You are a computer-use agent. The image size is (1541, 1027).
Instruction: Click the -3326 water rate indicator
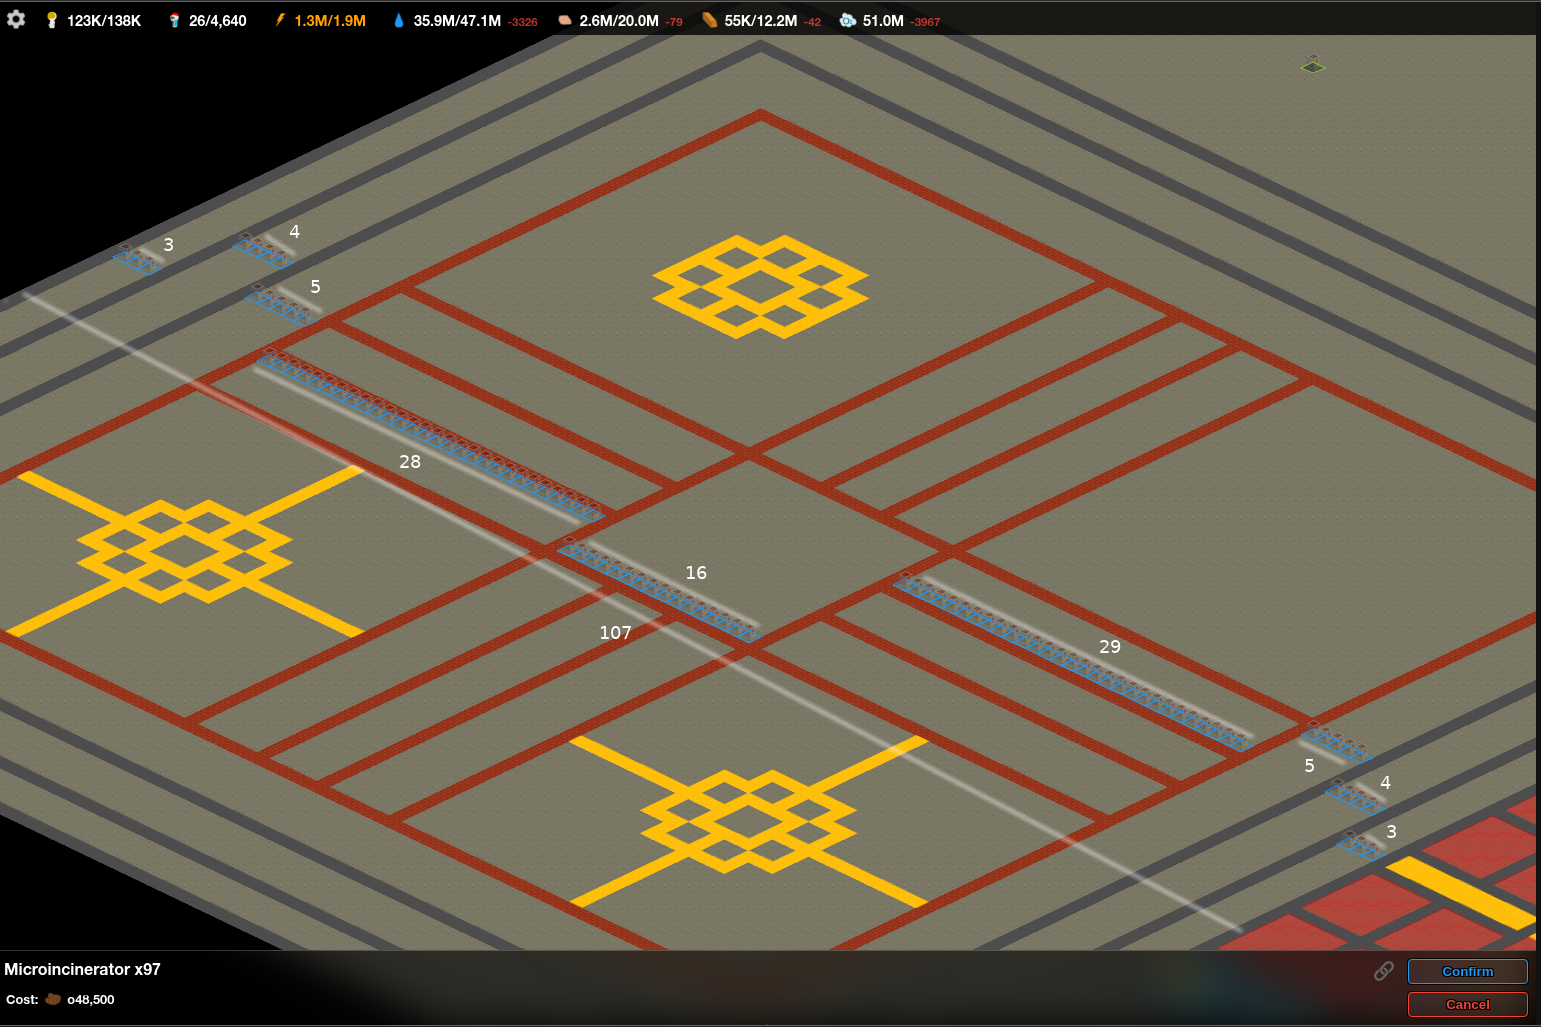point(522,22)
